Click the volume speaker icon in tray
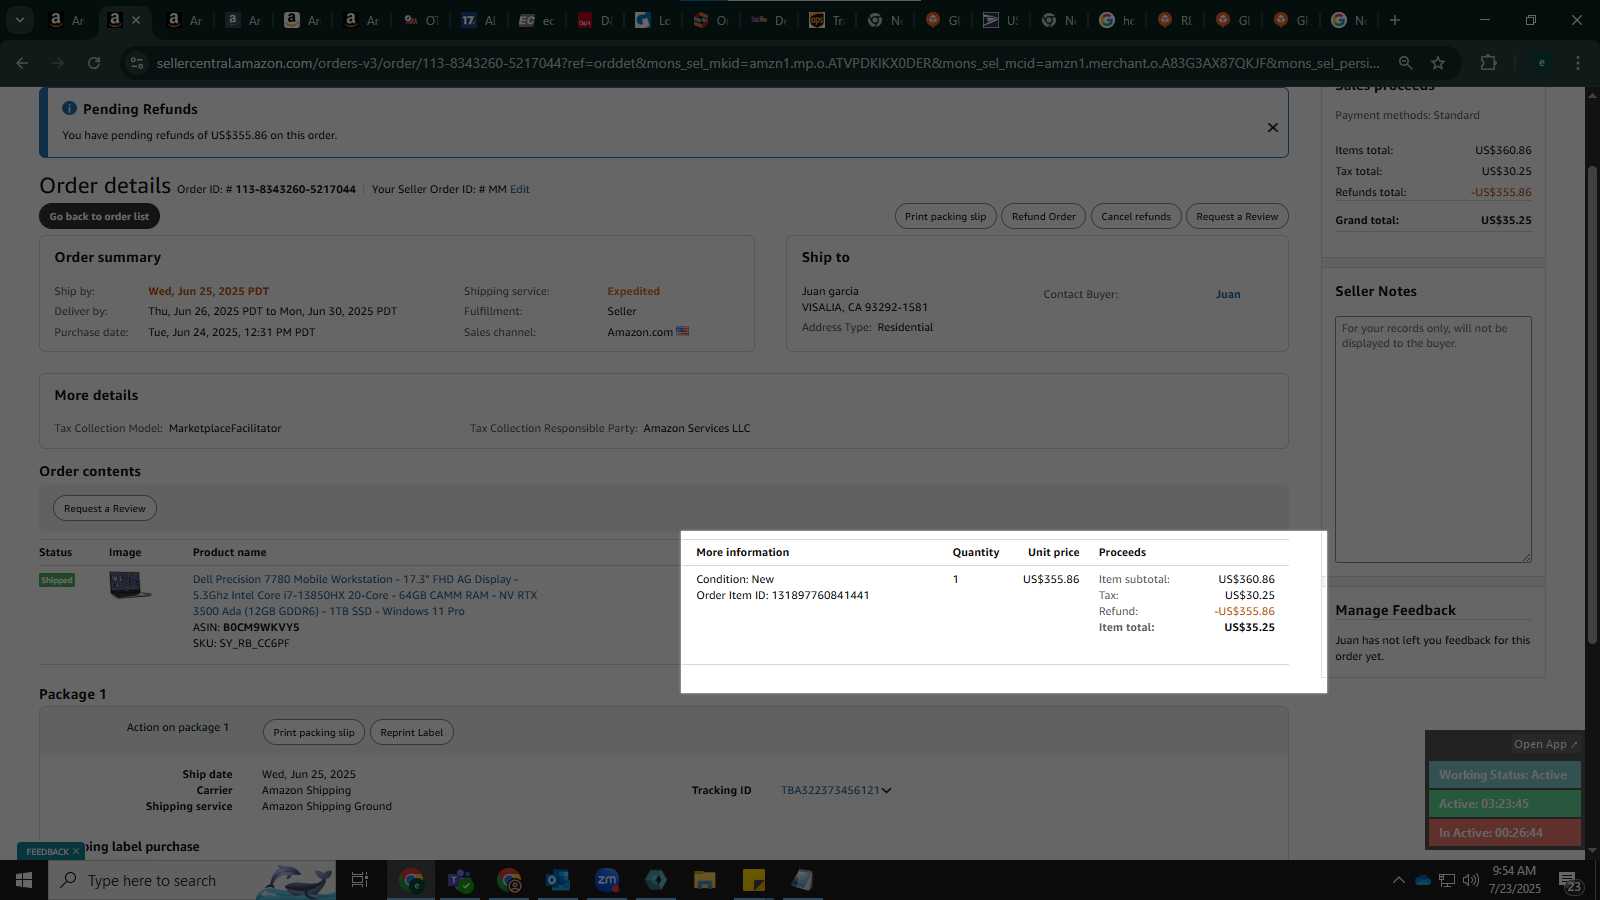This screenshot has height=900, width=1600. (x=1471, y=880)
